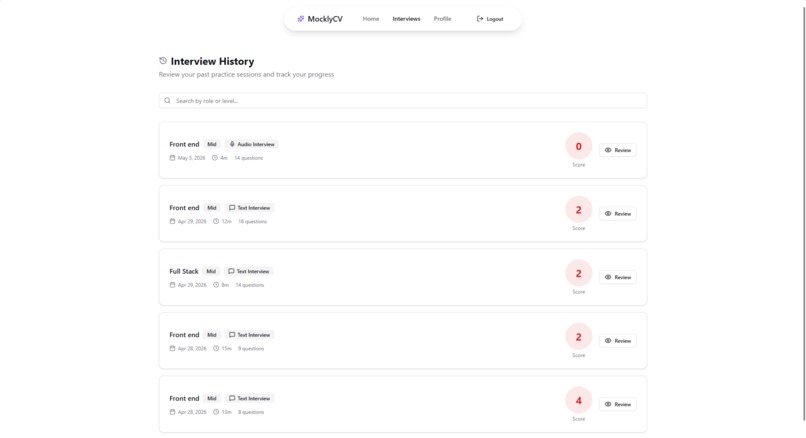
Task: Click 'Front end' title on the 13m card
Action: point(184,398)
